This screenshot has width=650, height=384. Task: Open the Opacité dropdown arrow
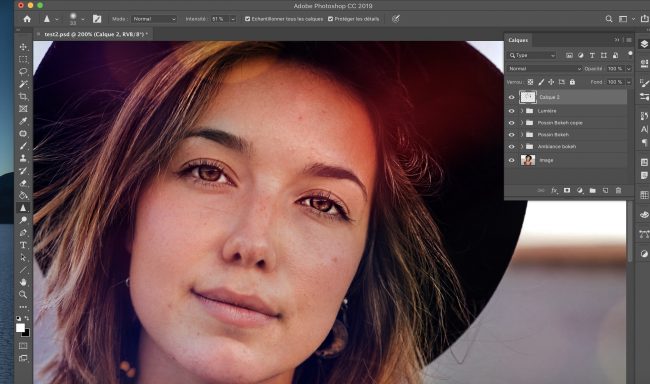[x=628, y=69]
